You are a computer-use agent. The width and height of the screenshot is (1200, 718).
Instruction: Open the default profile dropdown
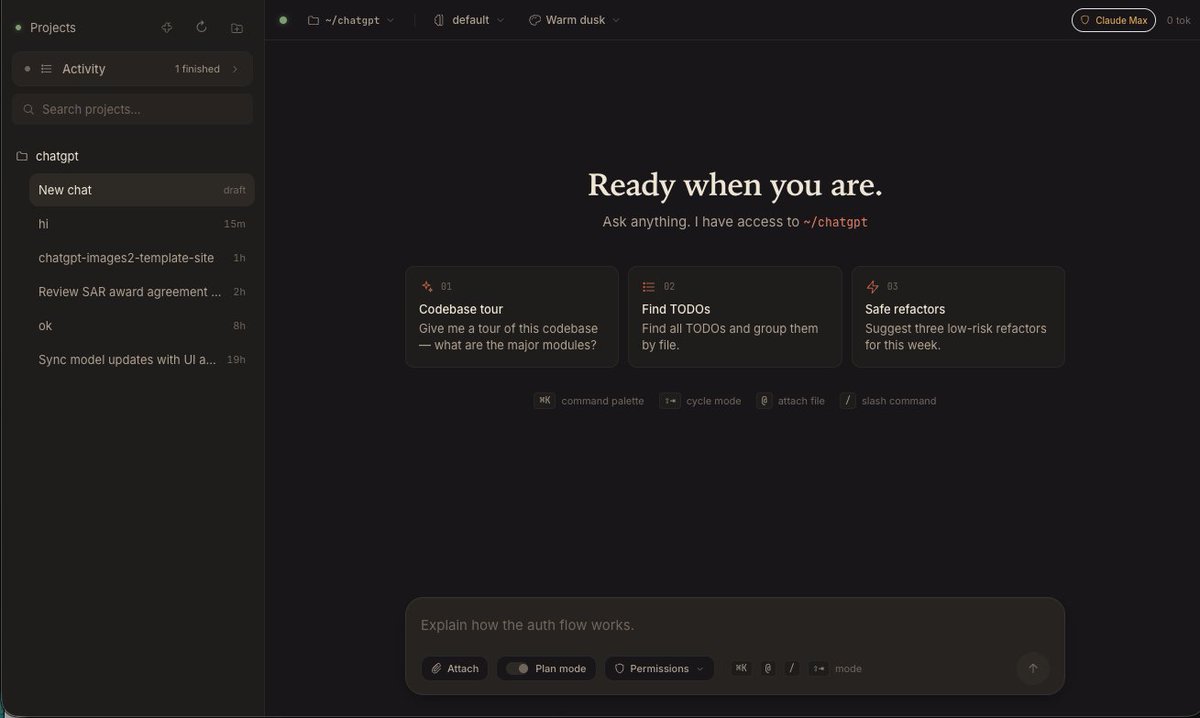tap(469, 20)
